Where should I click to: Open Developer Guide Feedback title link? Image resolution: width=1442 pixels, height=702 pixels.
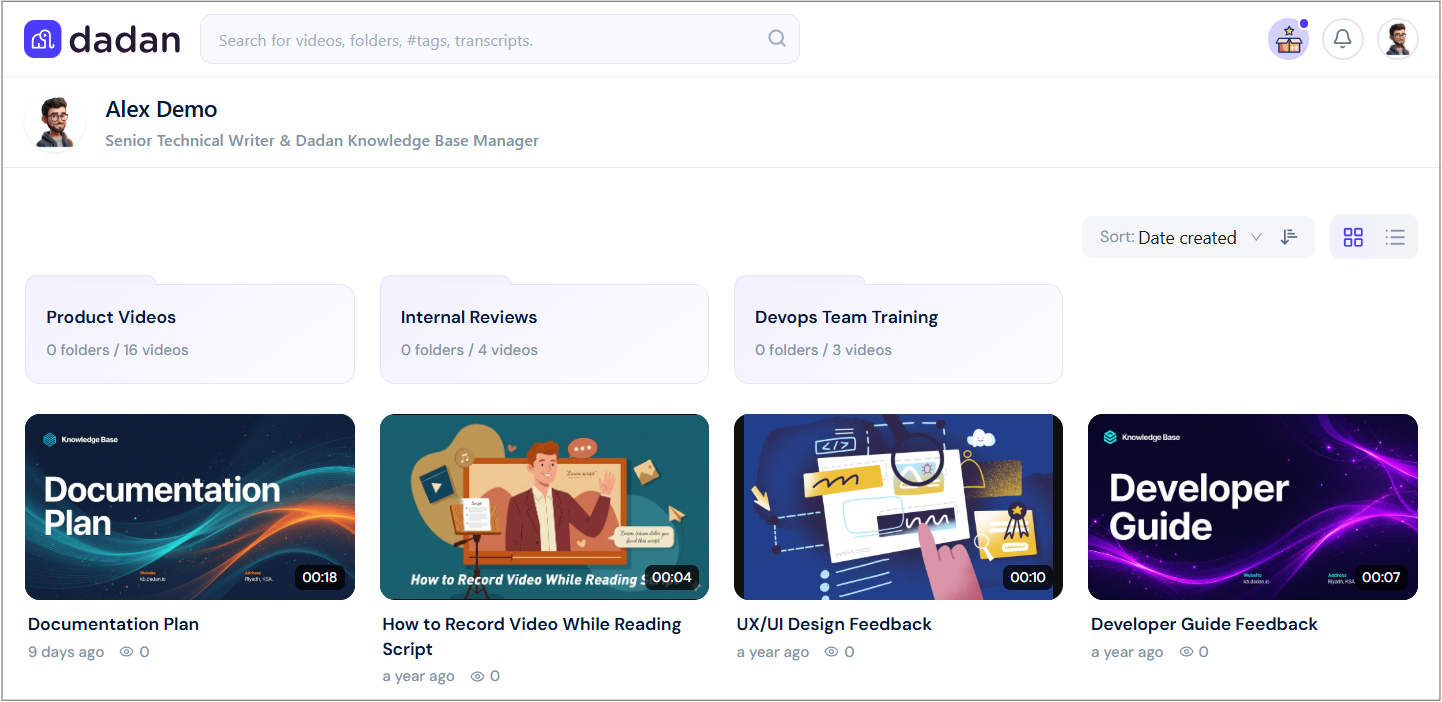pyautogui.click(x=1204, y=624)
